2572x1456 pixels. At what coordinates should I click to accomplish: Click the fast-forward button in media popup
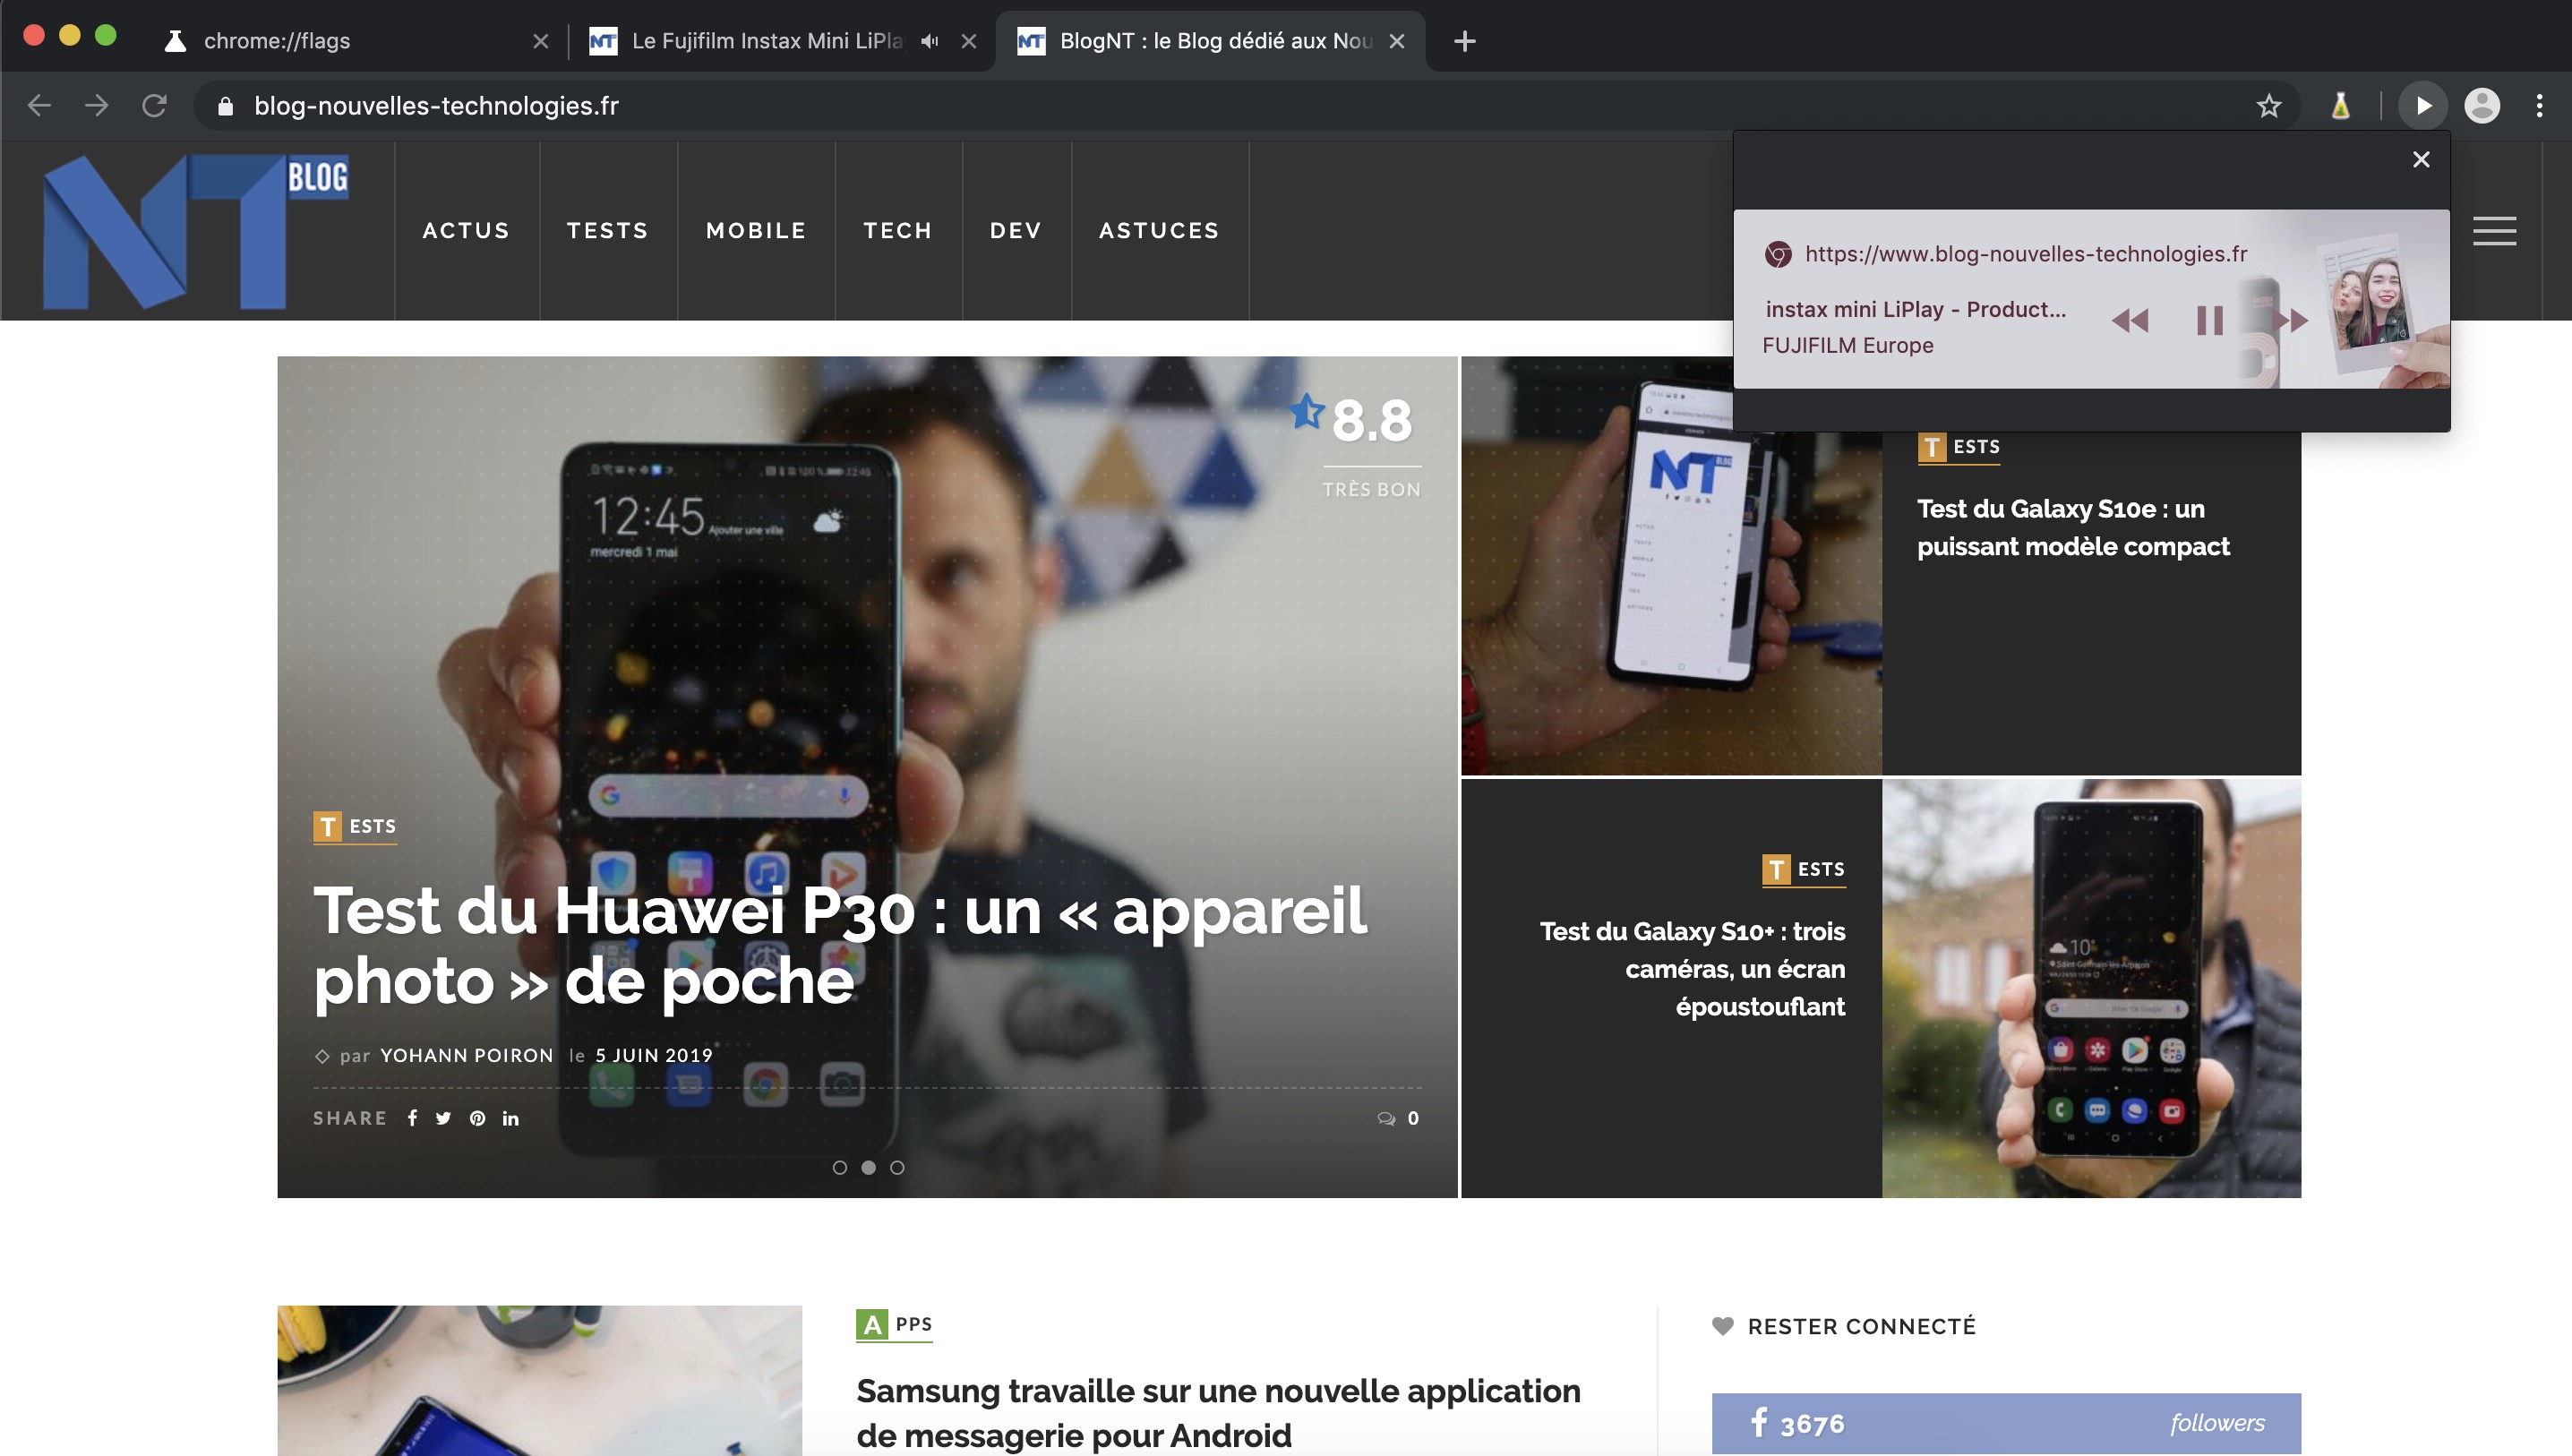2290,320
